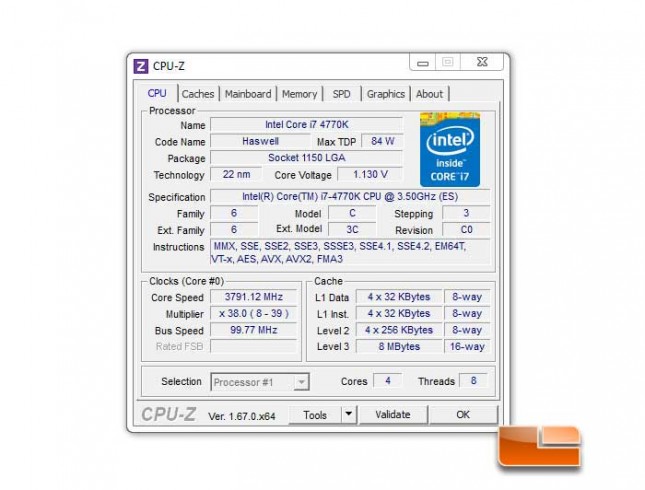The height and width of the screenshot is (490, 645).
Task: Close the CPU-Z window
Action: click(x=482, y=62)
